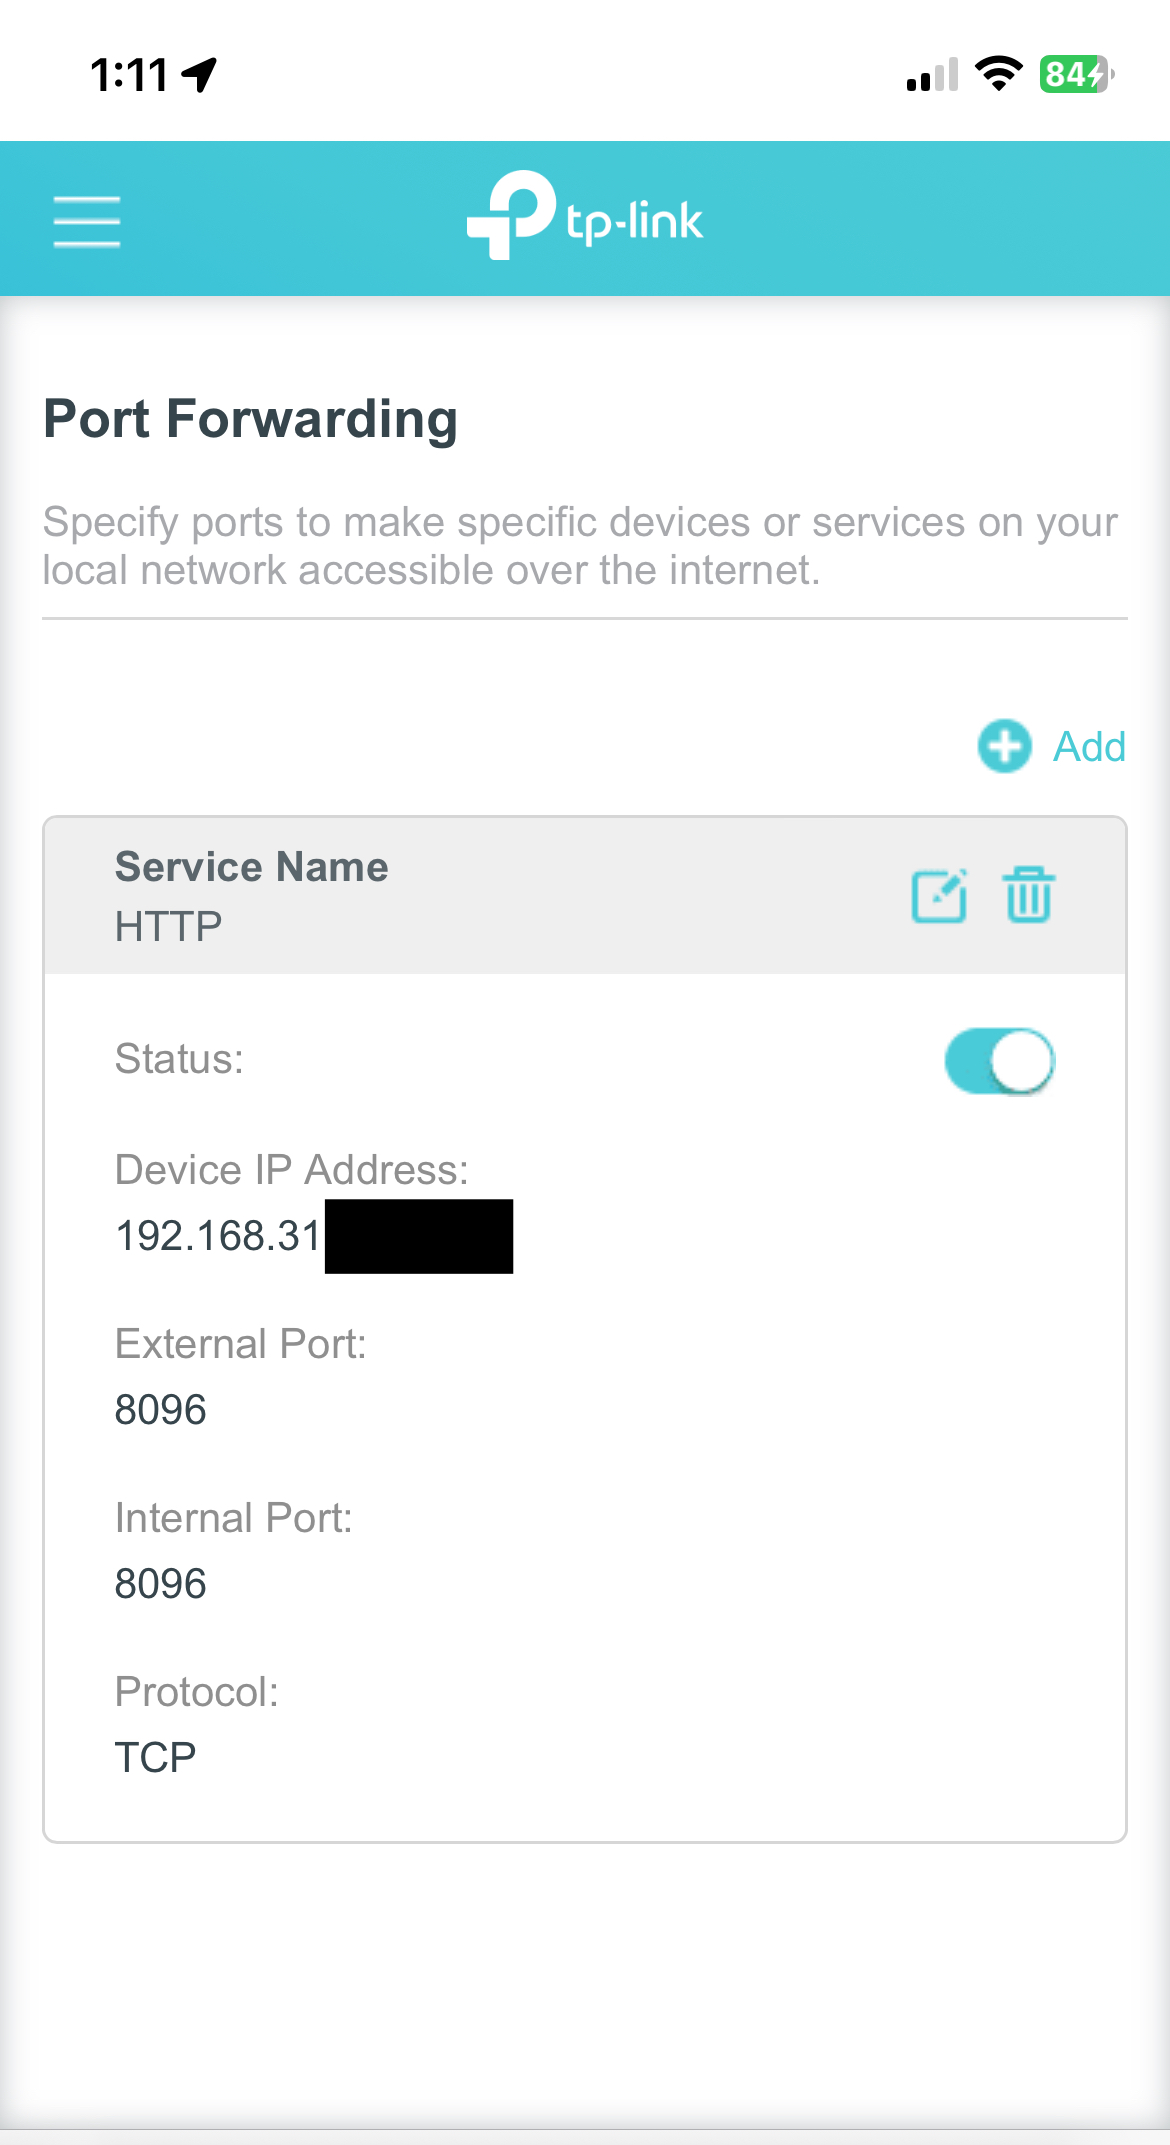The image size is (1170, 2145).
Task: Delete the HTTP service rule
Action: [x=1028, y=895]
